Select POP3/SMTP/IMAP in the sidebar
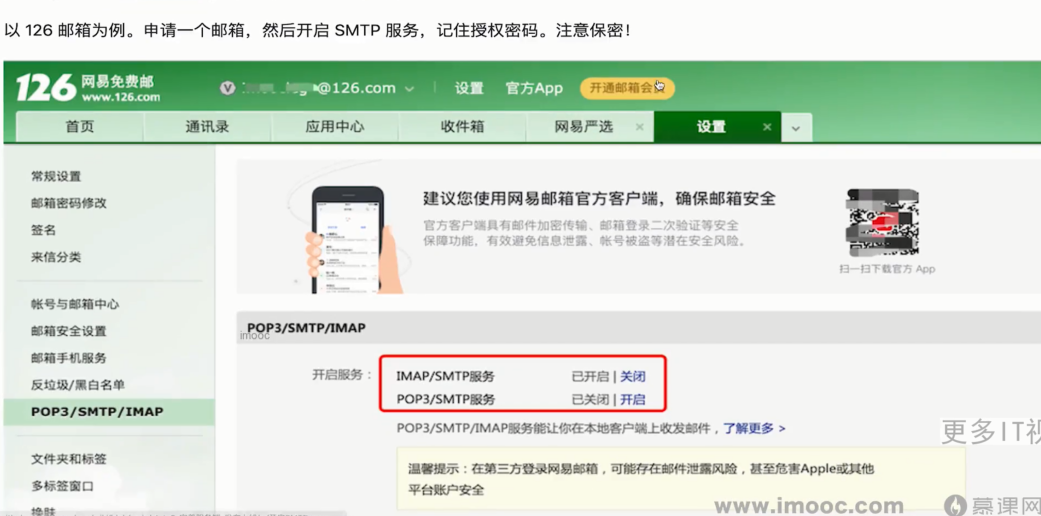The width and height of the screenshot is (1041, 516). point(109,412)
